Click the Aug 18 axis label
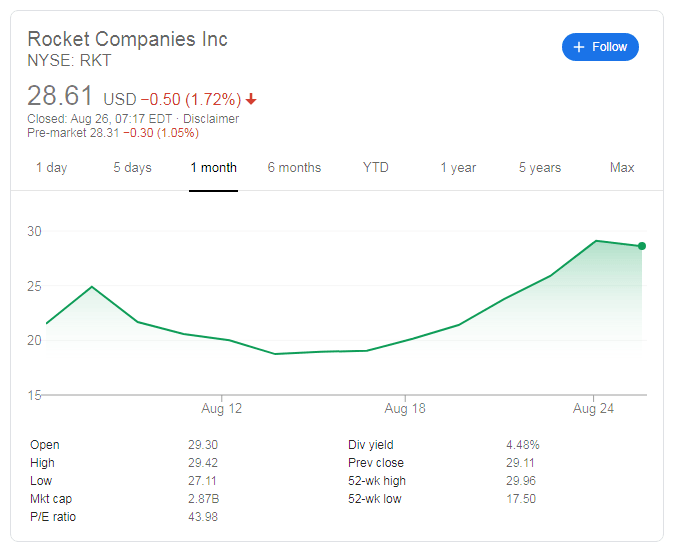 coord(405,408)
